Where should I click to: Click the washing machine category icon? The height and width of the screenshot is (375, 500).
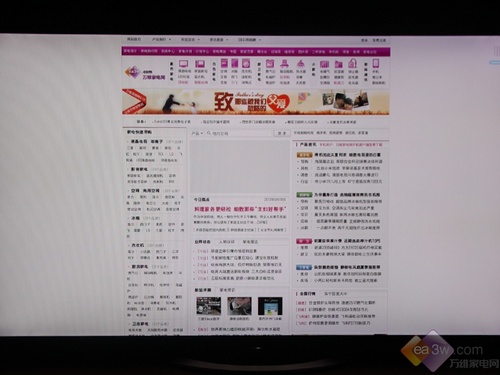246,63
